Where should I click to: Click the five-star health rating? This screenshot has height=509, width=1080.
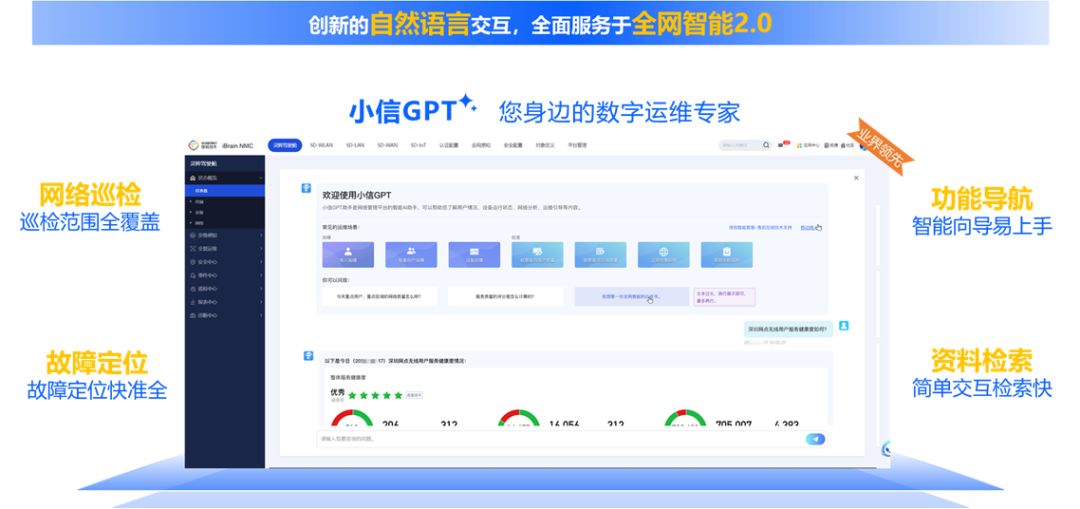pyautogui.click(x=373, y=395)
